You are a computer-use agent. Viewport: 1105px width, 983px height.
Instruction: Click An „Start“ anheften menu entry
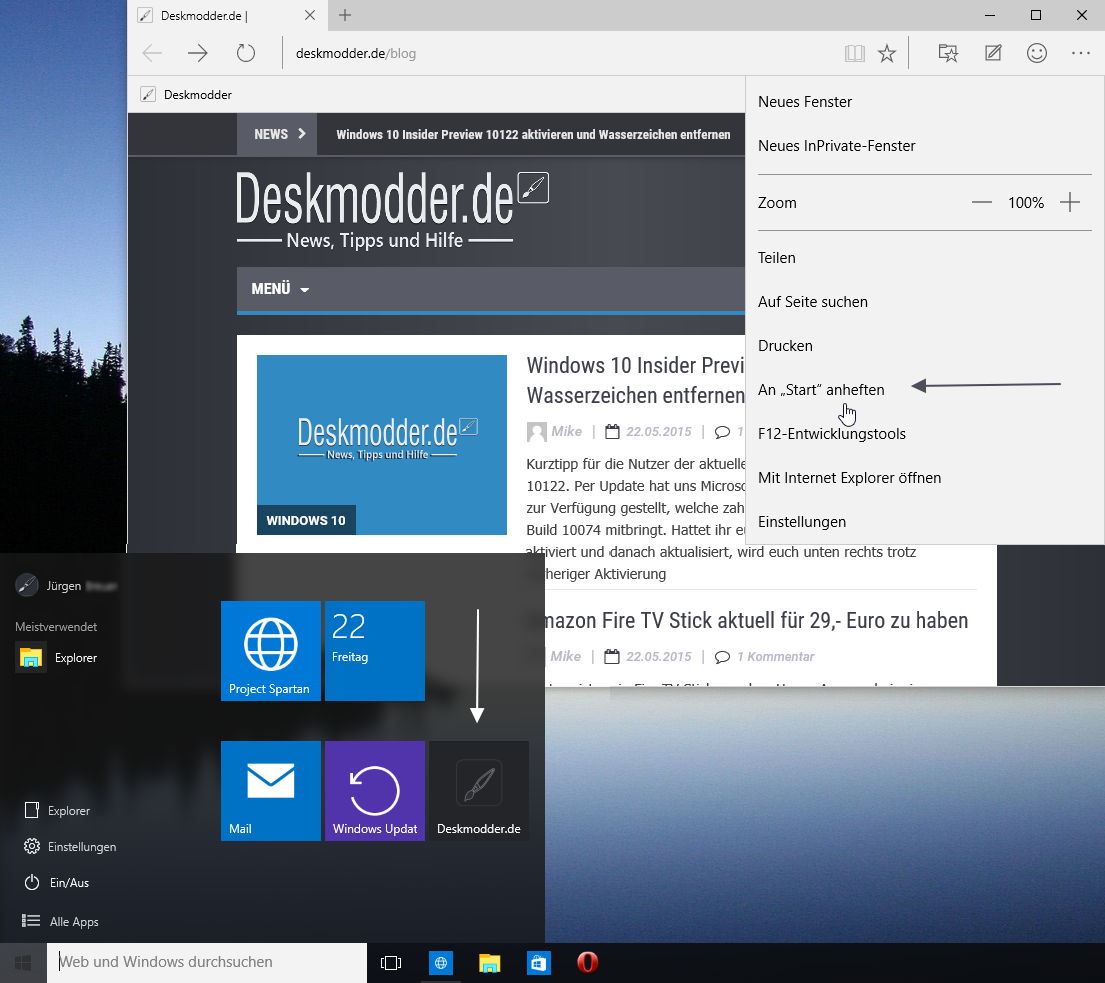(x=925, y=390)
